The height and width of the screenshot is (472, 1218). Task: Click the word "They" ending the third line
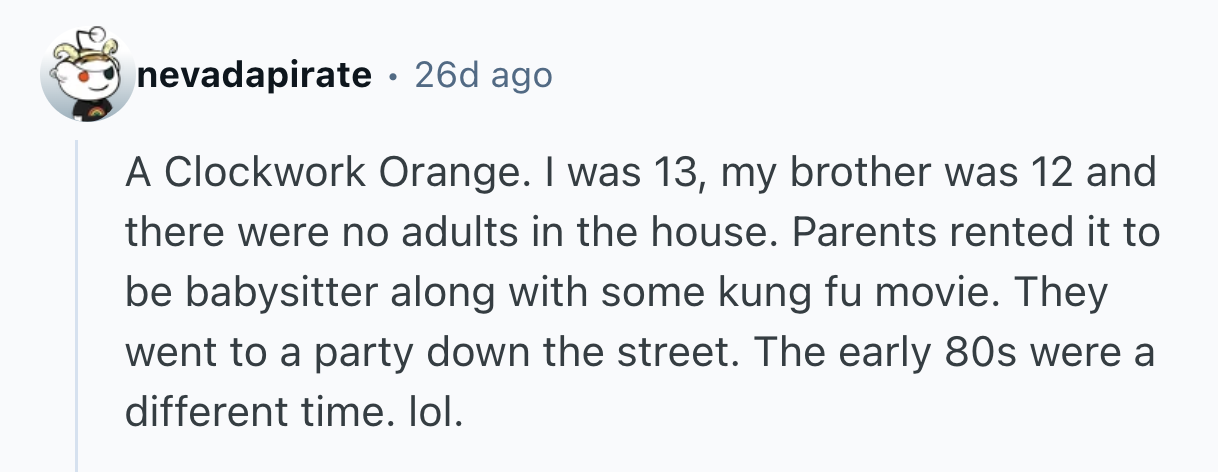(1064, 294)
